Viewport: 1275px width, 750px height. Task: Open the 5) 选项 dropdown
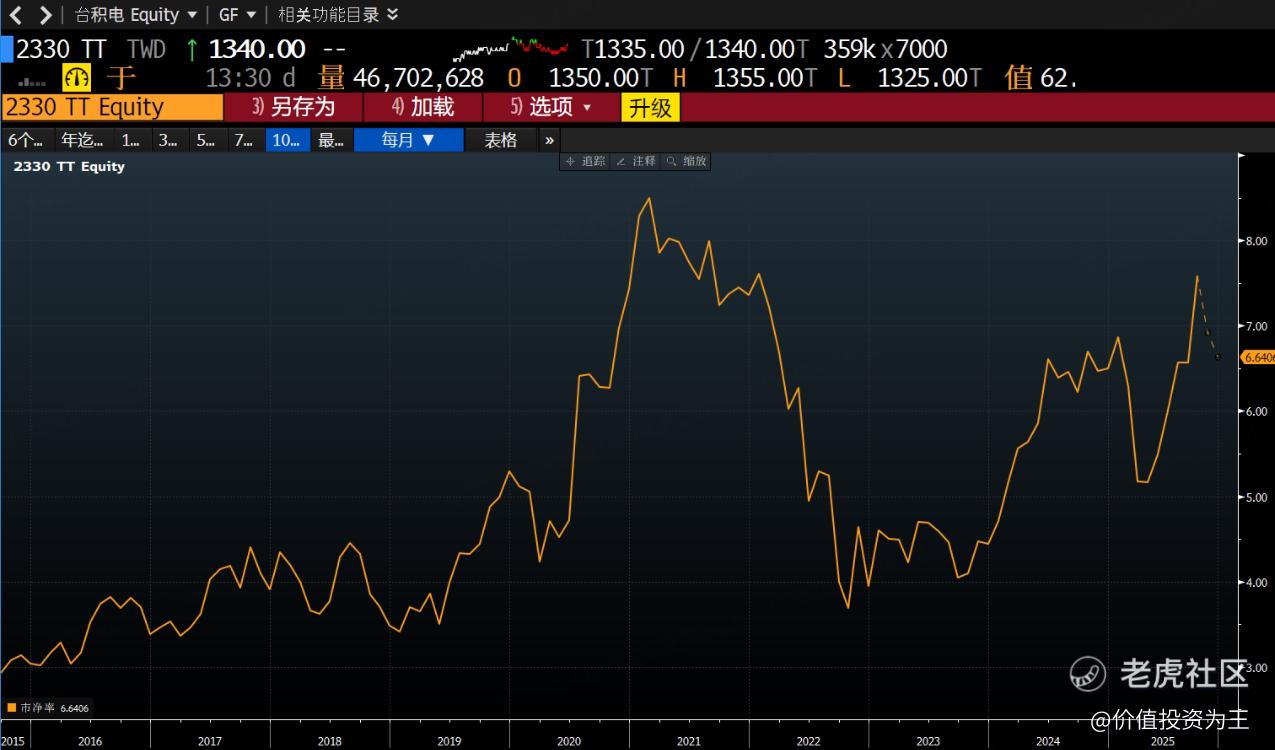click(551, 107)
